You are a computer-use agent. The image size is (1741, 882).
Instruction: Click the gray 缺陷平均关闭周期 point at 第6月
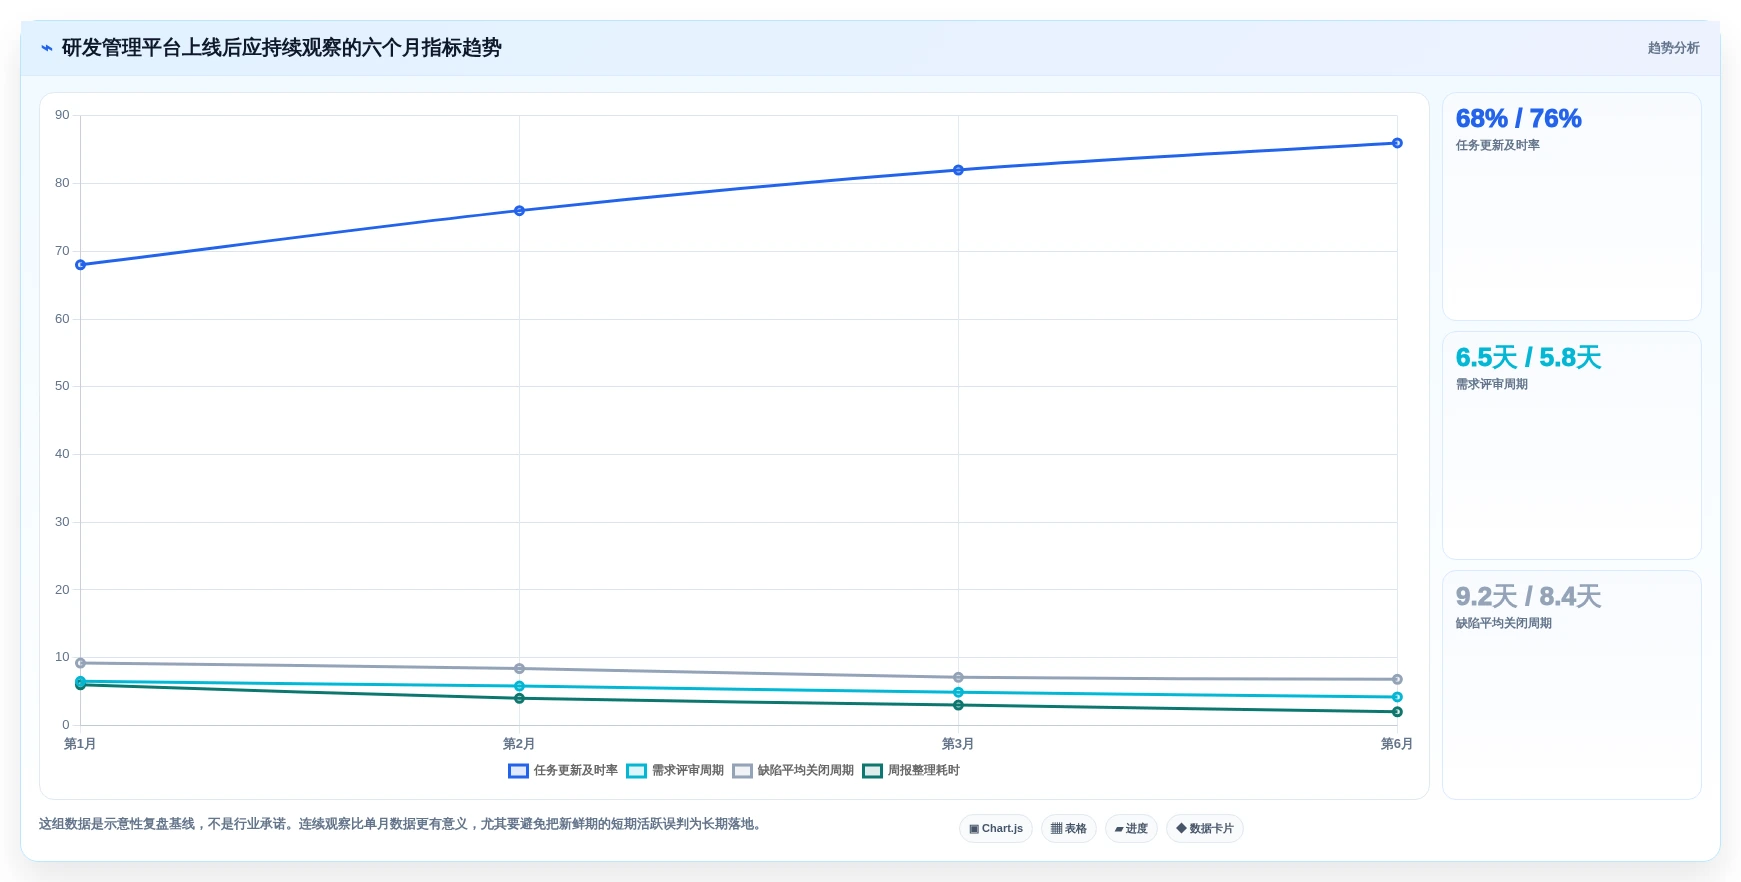[x=1397, y=680]
